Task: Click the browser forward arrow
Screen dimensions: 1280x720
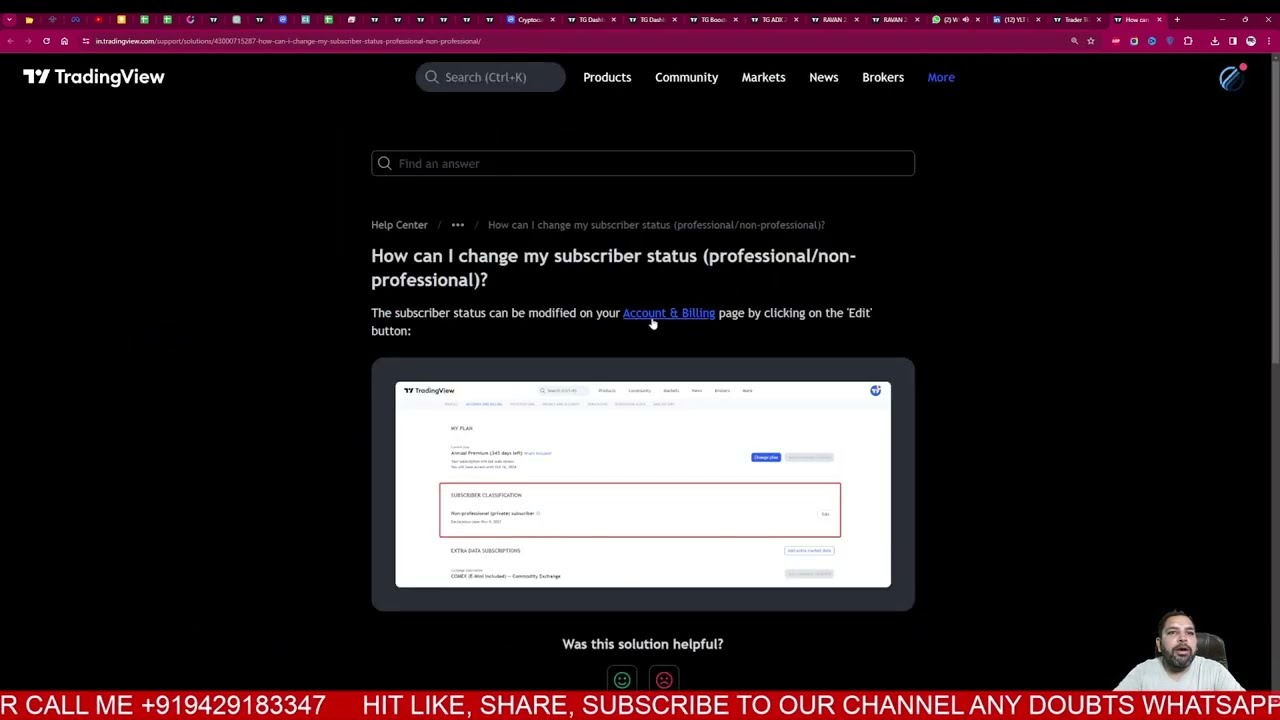Action: coord(28,41)
